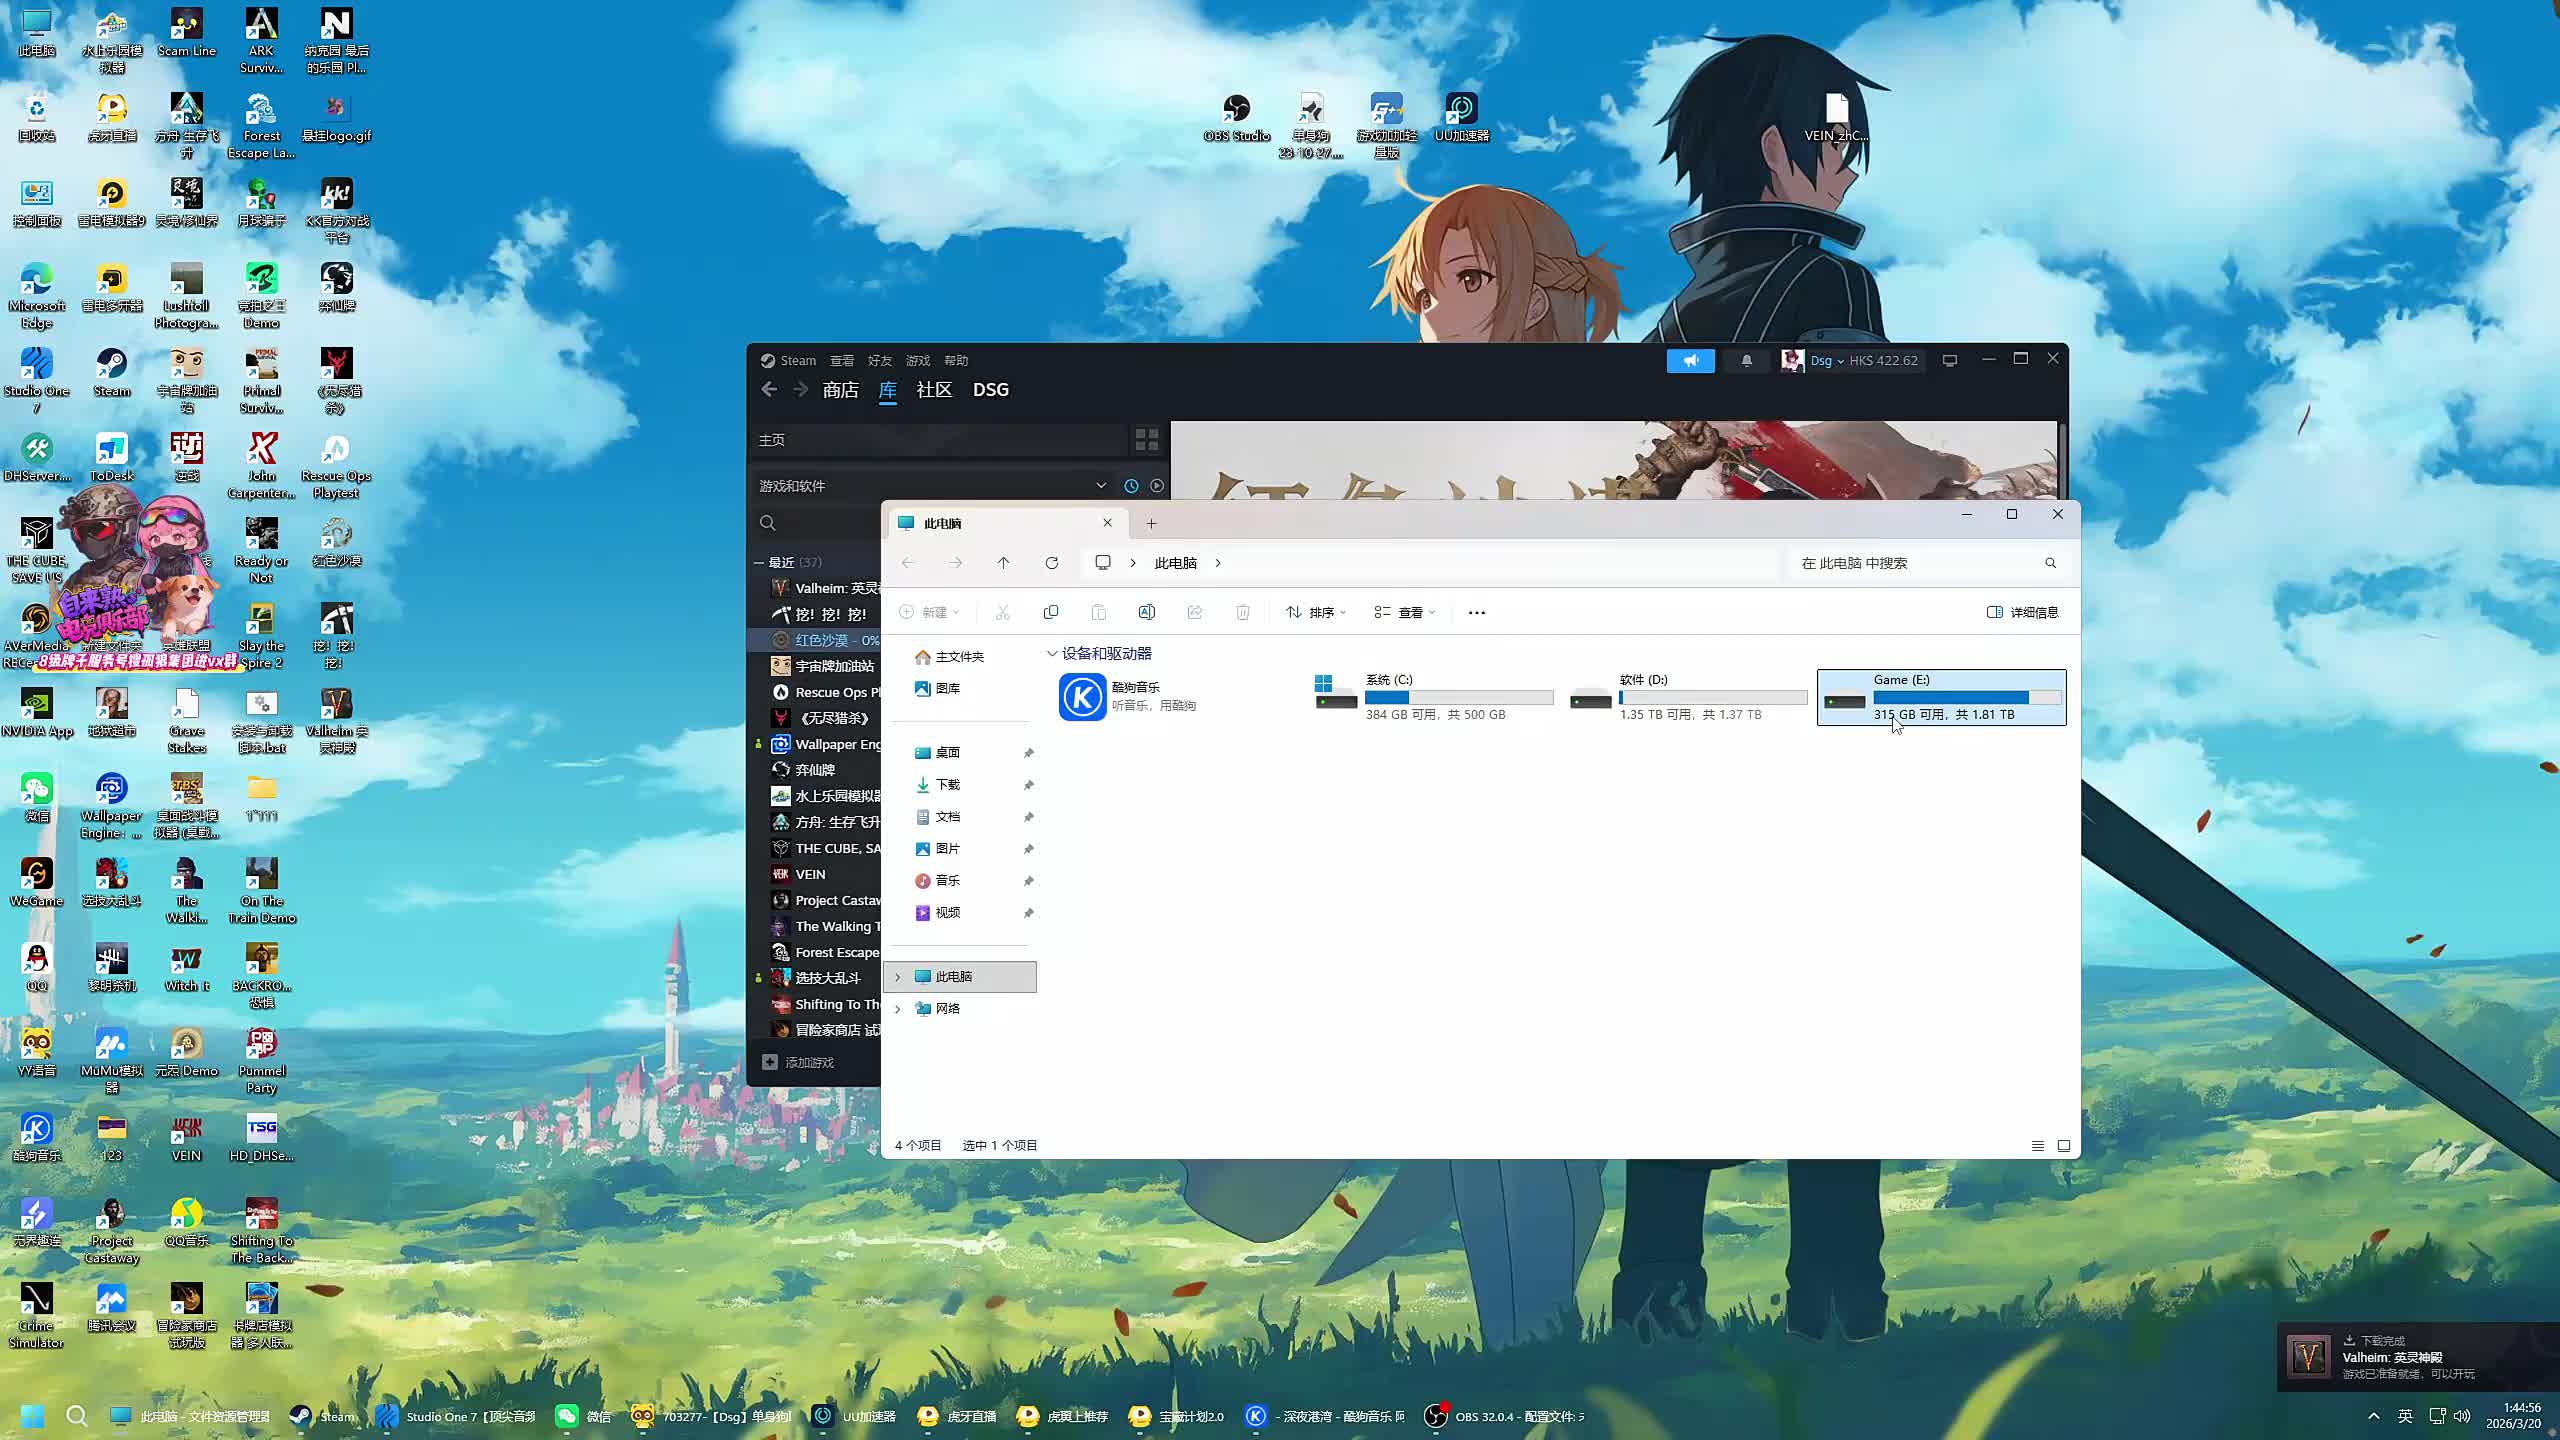This screenshot has height=1440, width=2560.
Task: Add a new File Explorer tab
Action: (1151, 523)
